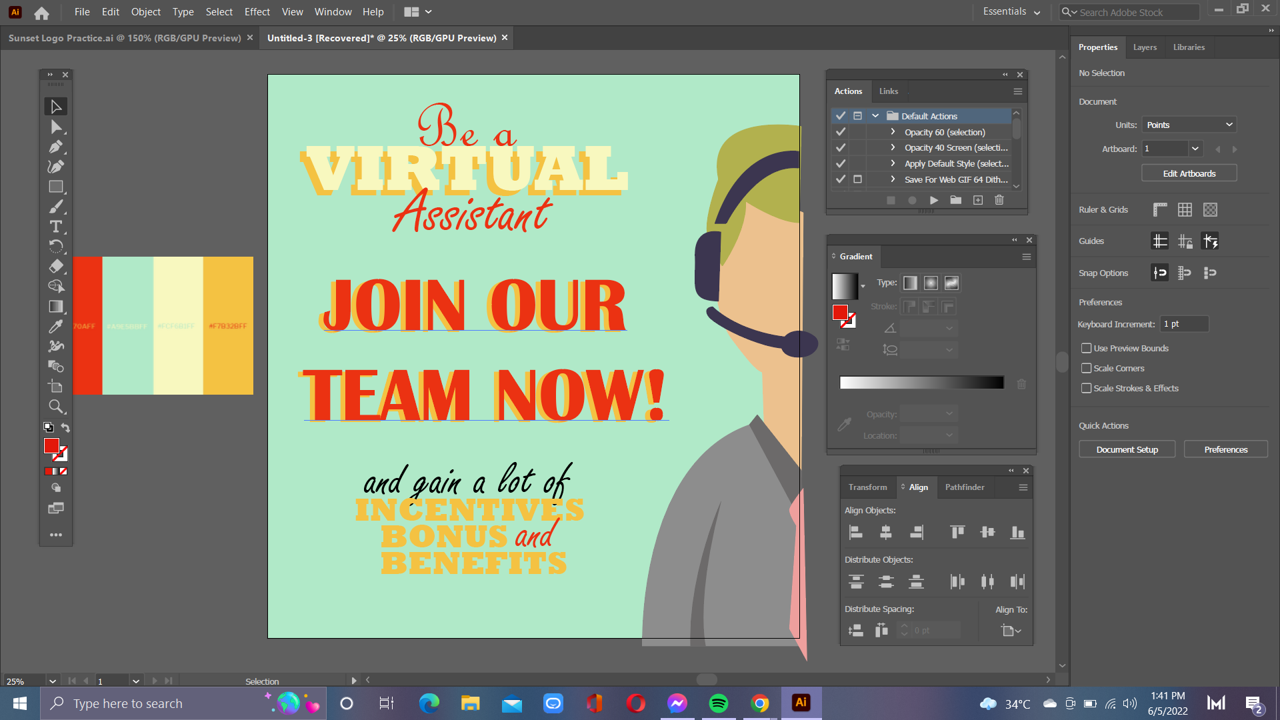Create new action set folder
The width and height of the screenshot is (1280, 720).
[x=956, y=200]
